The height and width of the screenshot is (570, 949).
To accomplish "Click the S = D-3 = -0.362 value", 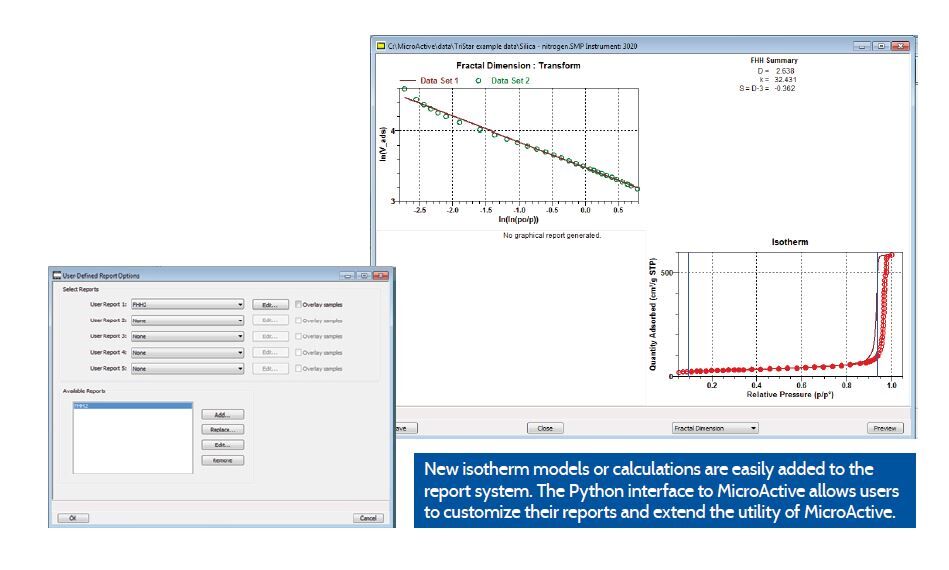I will tap(767, 88).
